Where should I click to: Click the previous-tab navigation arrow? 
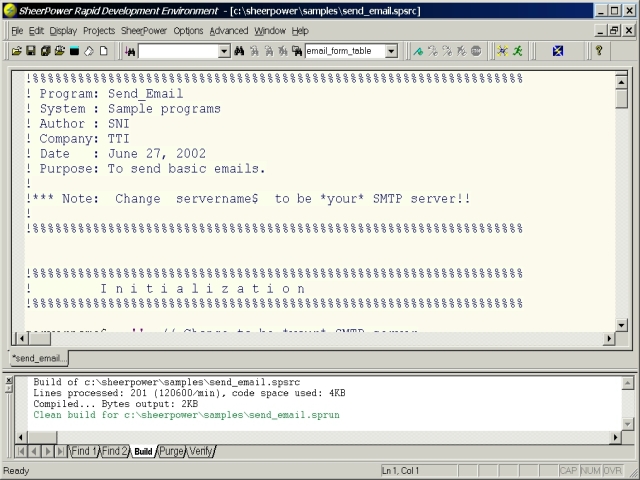(34, 451)
